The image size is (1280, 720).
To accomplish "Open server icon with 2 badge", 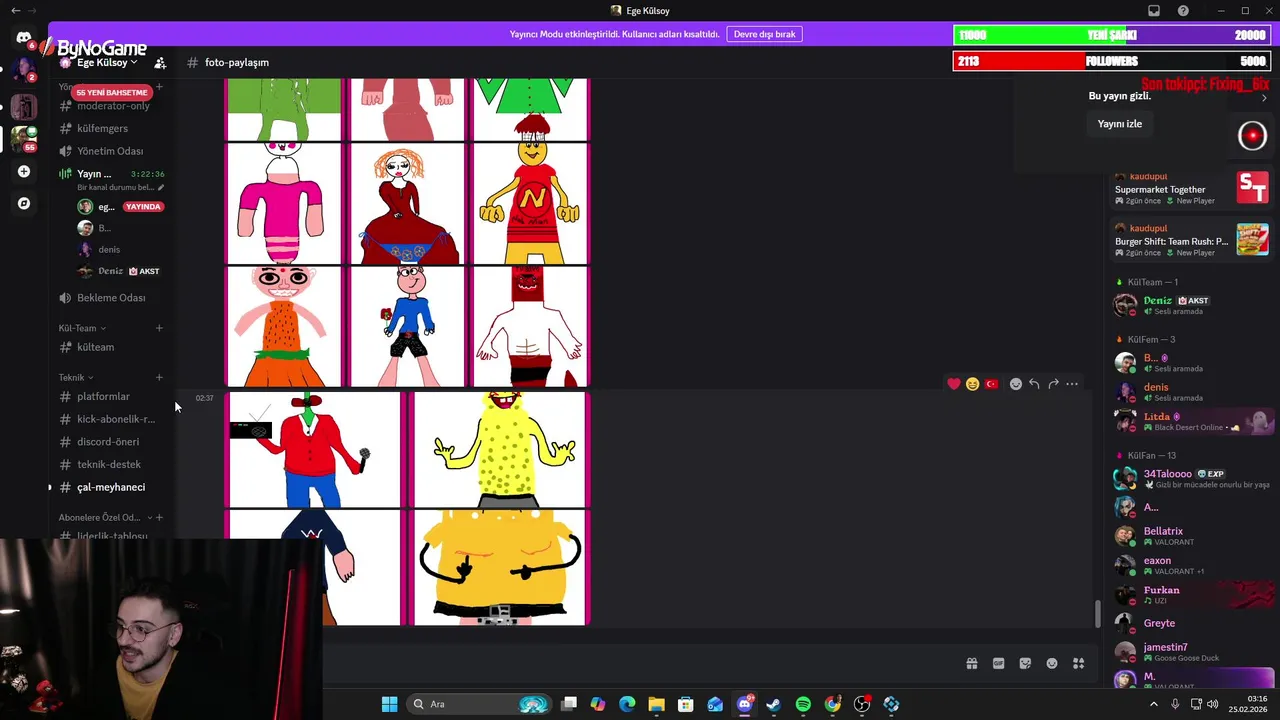I will 23,71.
